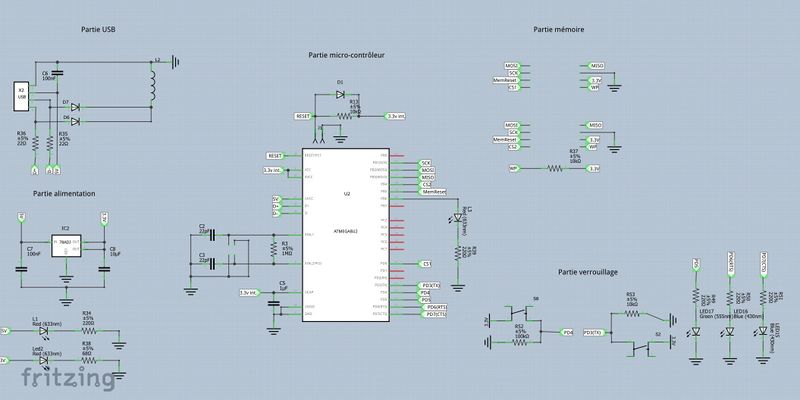Select the IC2 voltage regulator
Screen dimensions: 800x400
pyautogui.click(x=64, y=244)
